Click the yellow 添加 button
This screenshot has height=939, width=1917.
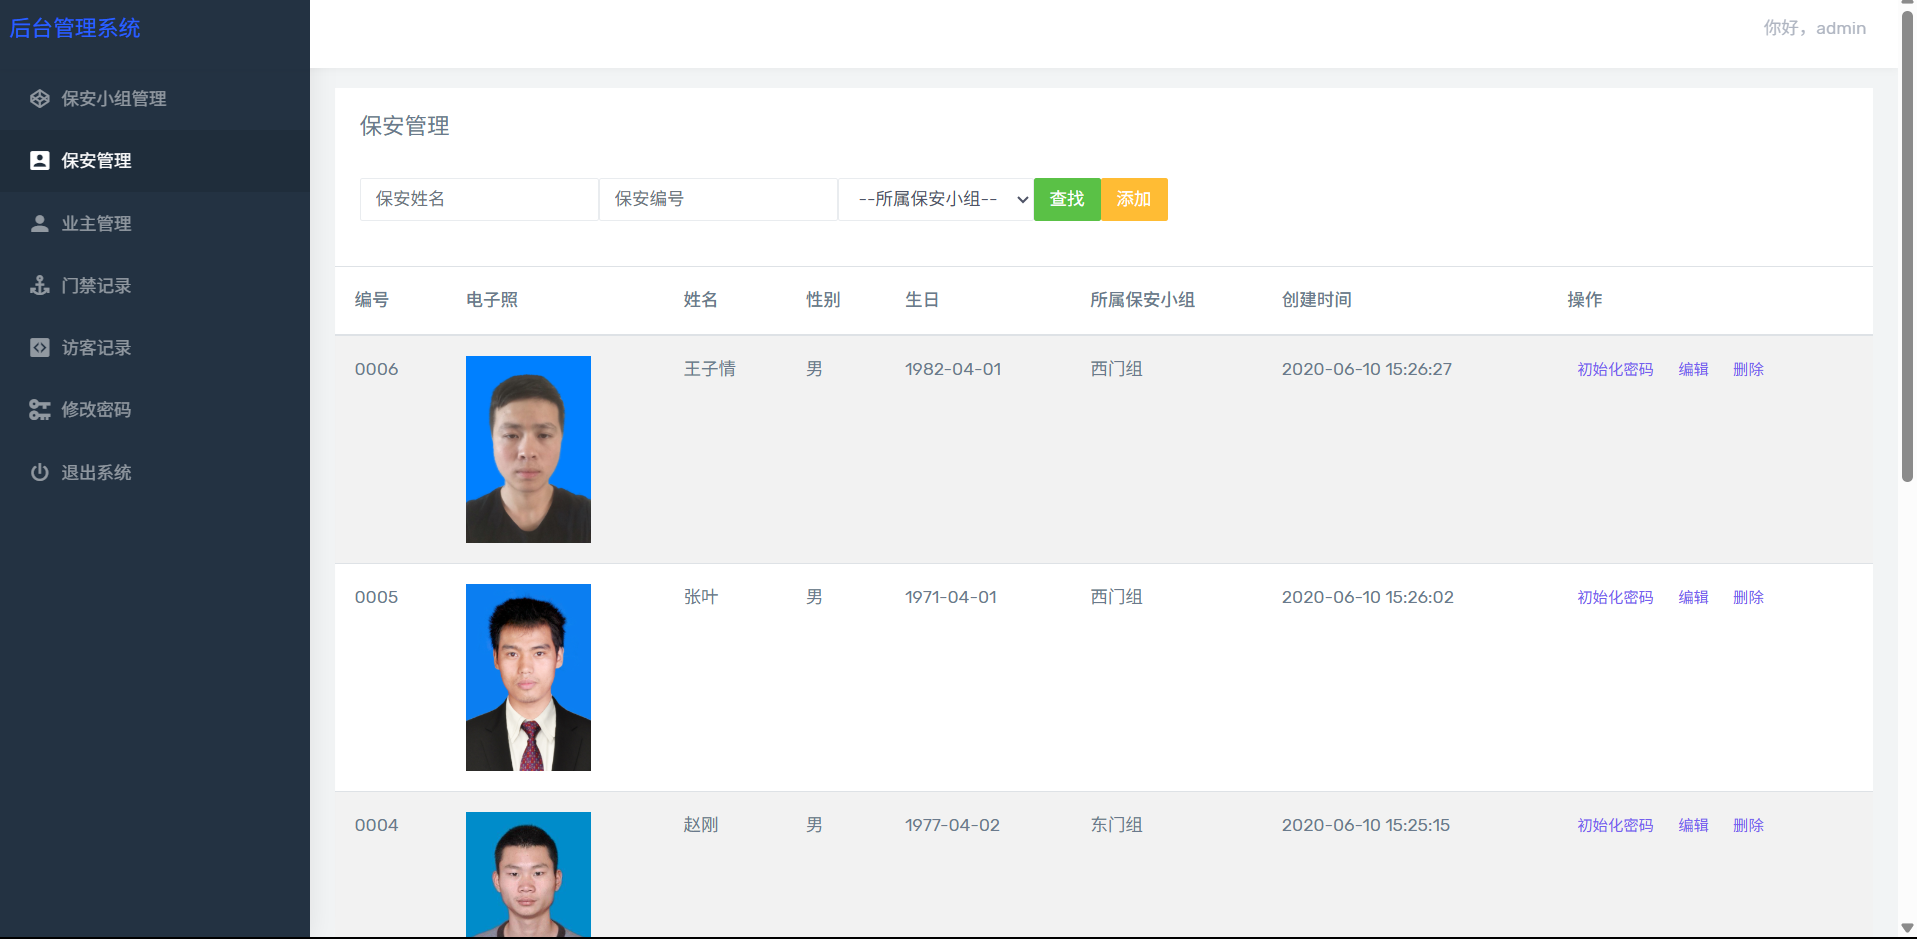point(1134,199)
